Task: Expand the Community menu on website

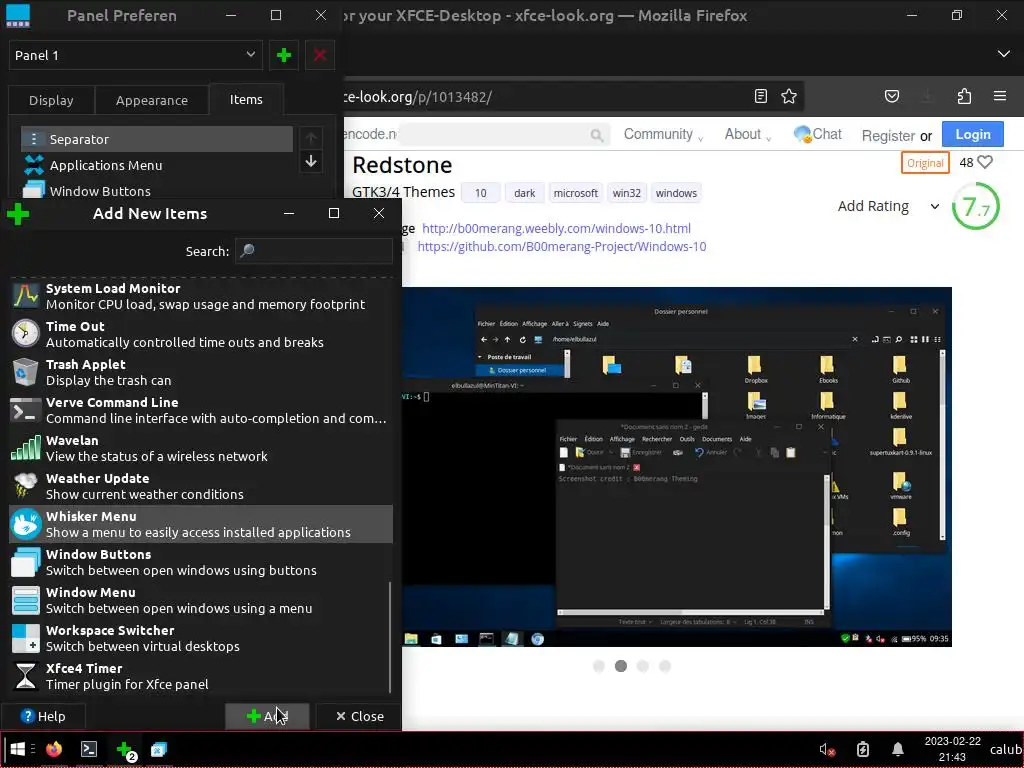Action: click(663, 135)
